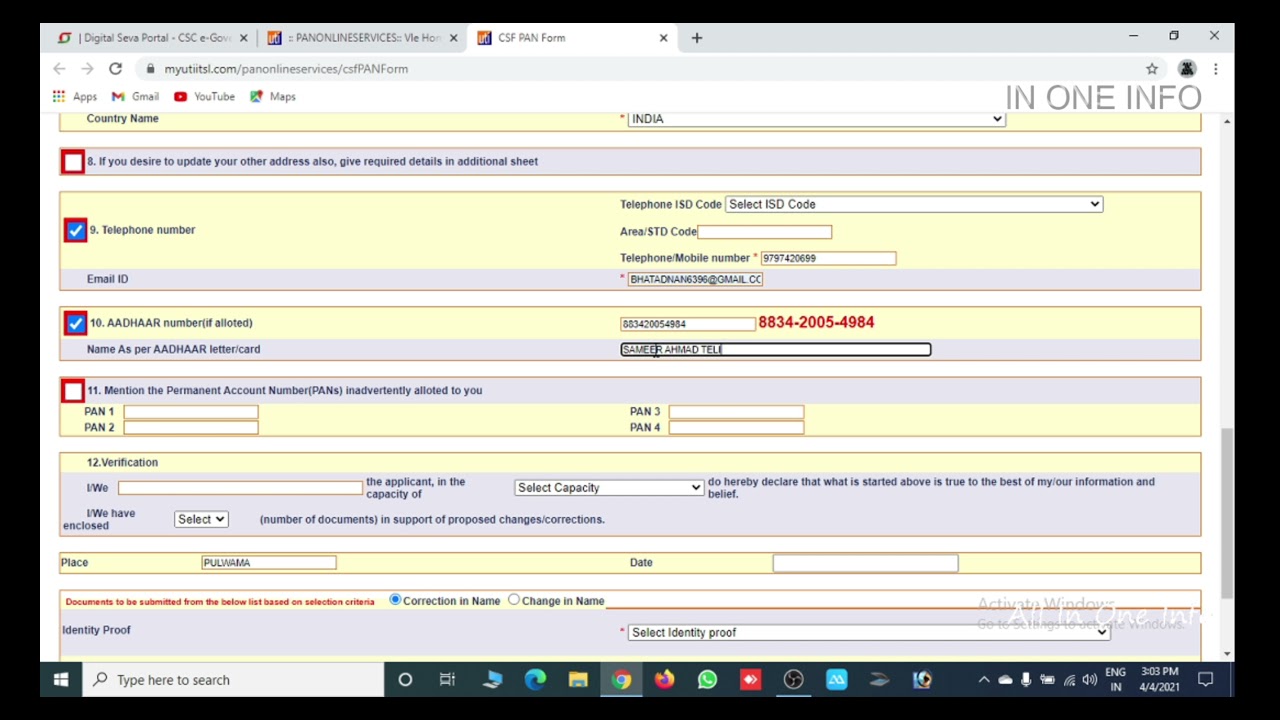Open the clock showing 3:03 PM

click(x=1159, y=680)
